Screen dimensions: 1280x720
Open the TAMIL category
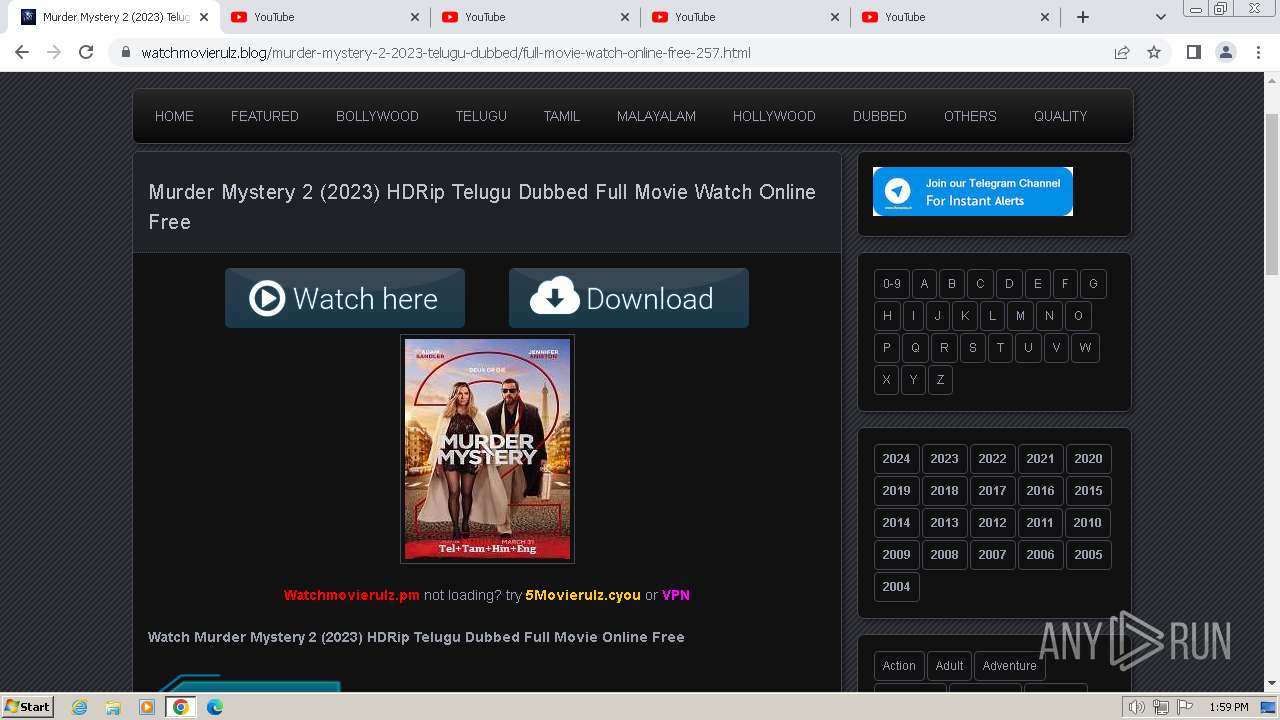click(x=562, y=116)
